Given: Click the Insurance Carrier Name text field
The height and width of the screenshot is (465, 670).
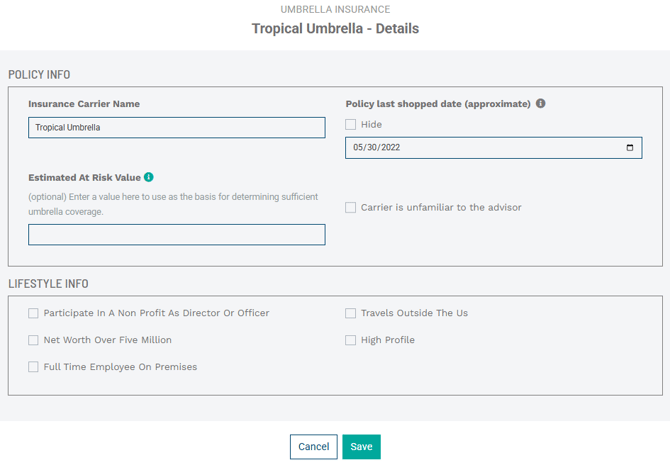Looking at the screenshot, I should coord(177,128).
